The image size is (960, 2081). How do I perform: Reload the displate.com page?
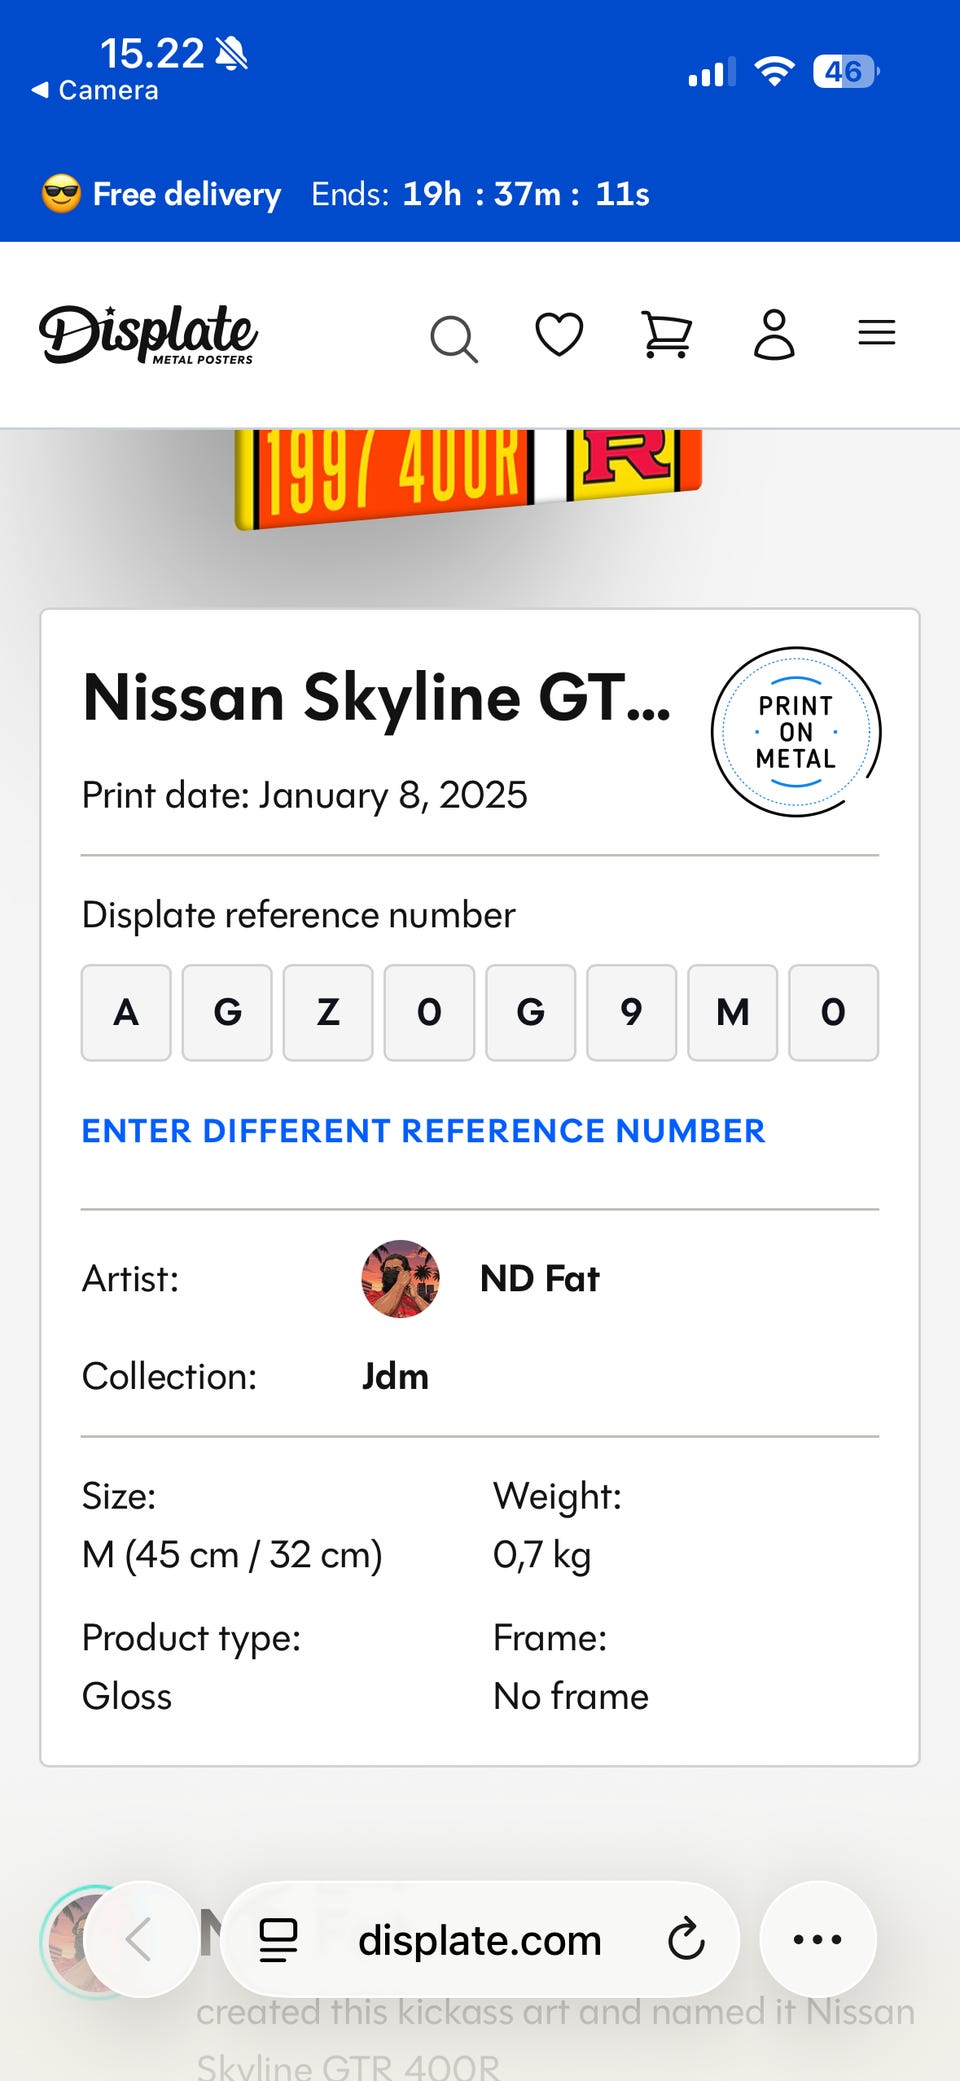tap(686, 1940)
